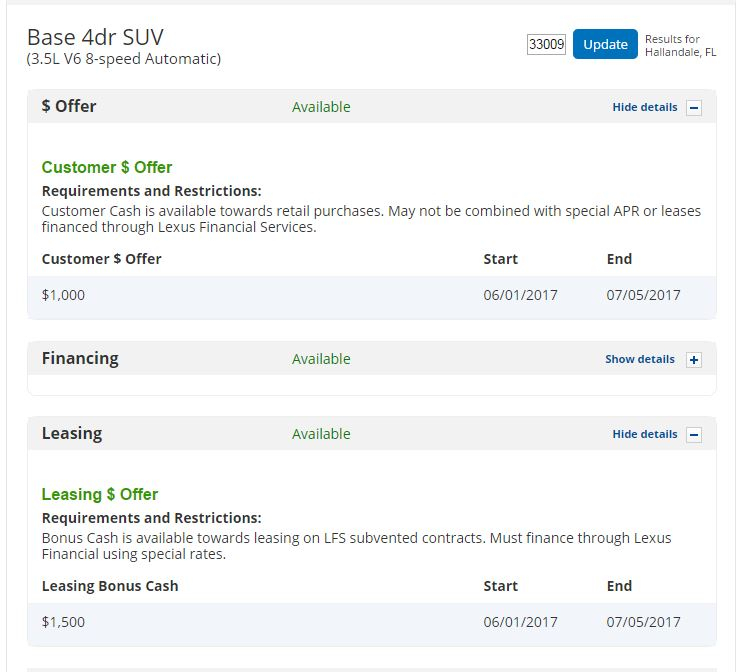The width and height of the screenshot is (738, 672).
Task: Click the $1,000 customer offer row
Action: pos(372,295)
